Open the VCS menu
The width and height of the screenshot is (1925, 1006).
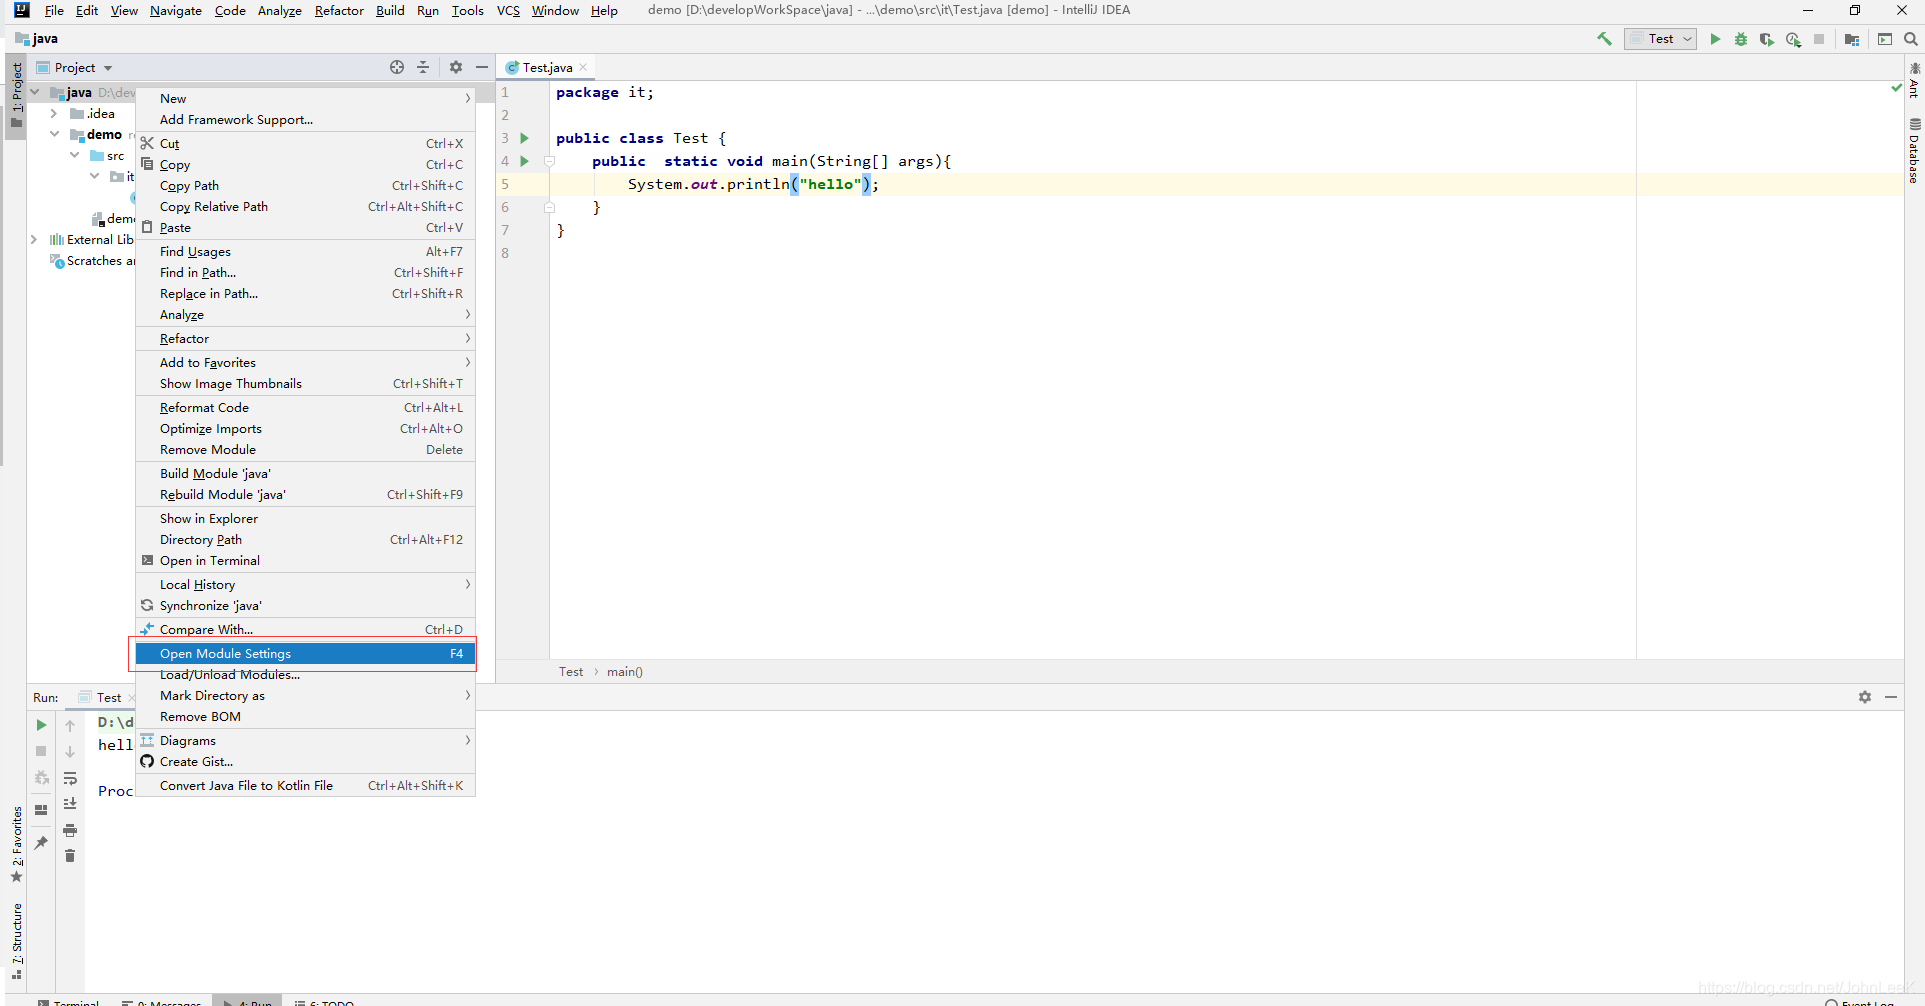click(508, 11)
